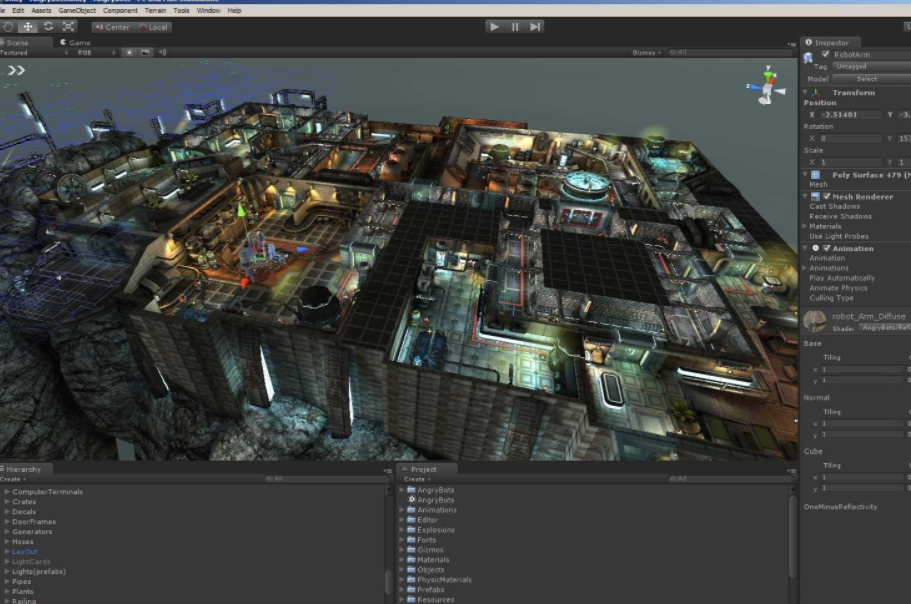Open the Textured draw mode dropdown
The height and width of the screenshot is (604, 911).
click(x=35, y=52)
